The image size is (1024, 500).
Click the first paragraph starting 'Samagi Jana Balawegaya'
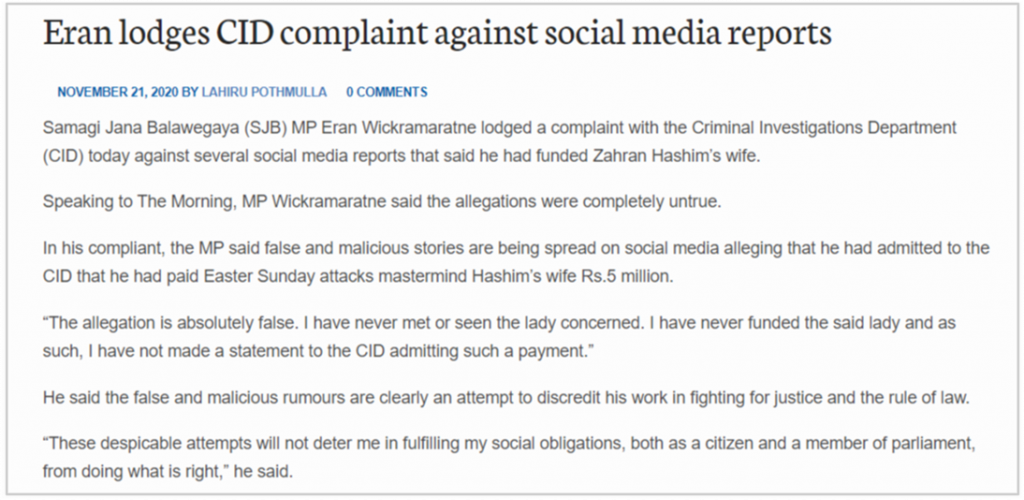click(500, 143)
